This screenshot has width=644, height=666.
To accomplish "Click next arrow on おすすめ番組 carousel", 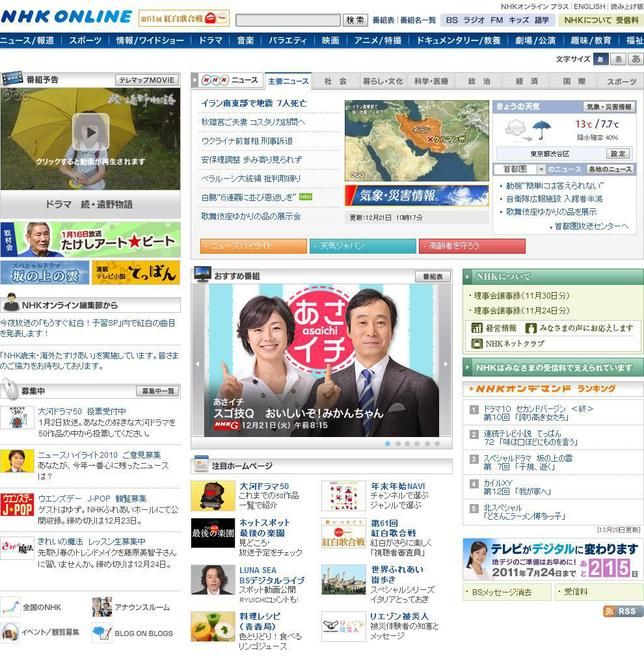I will (445, 364).
